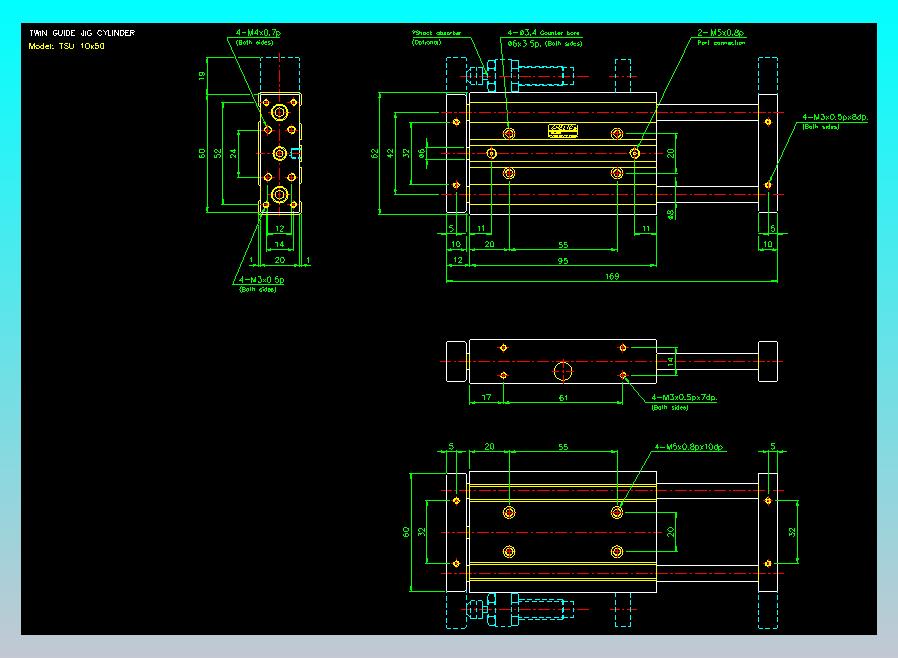The width and height of the screenshot is (898, 658).
Task: Click the '61' dimension in middle view
Action: tap(563, 397)
